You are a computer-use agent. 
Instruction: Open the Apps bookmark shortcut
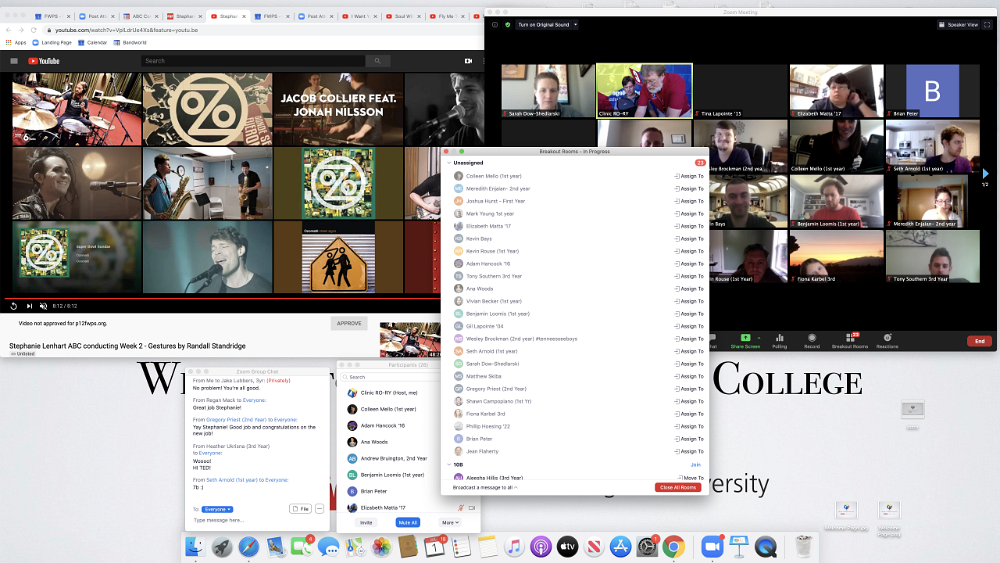[x=16, y=43]
